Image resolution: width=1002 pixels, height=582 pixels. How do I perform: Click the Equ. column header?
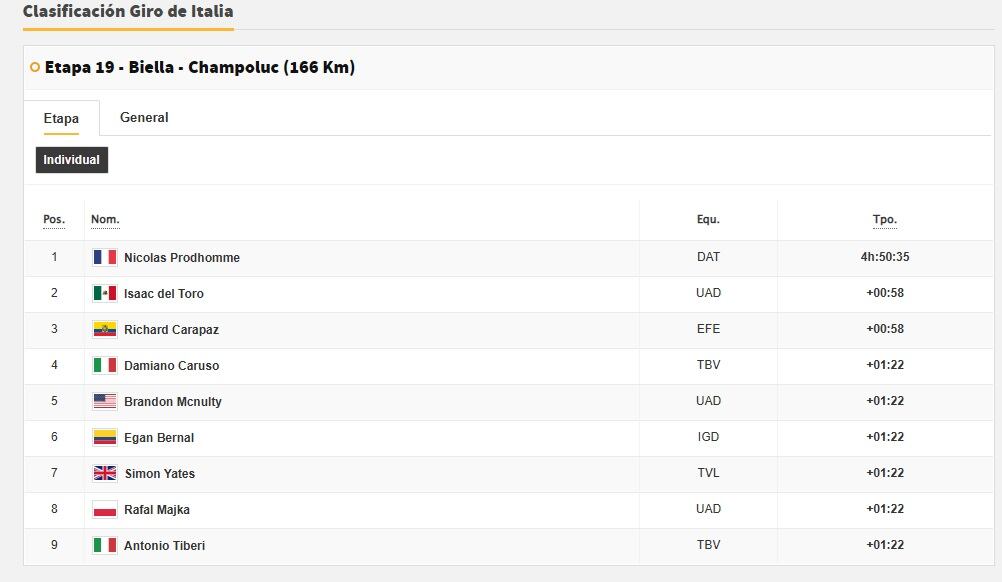pos(708,219)
